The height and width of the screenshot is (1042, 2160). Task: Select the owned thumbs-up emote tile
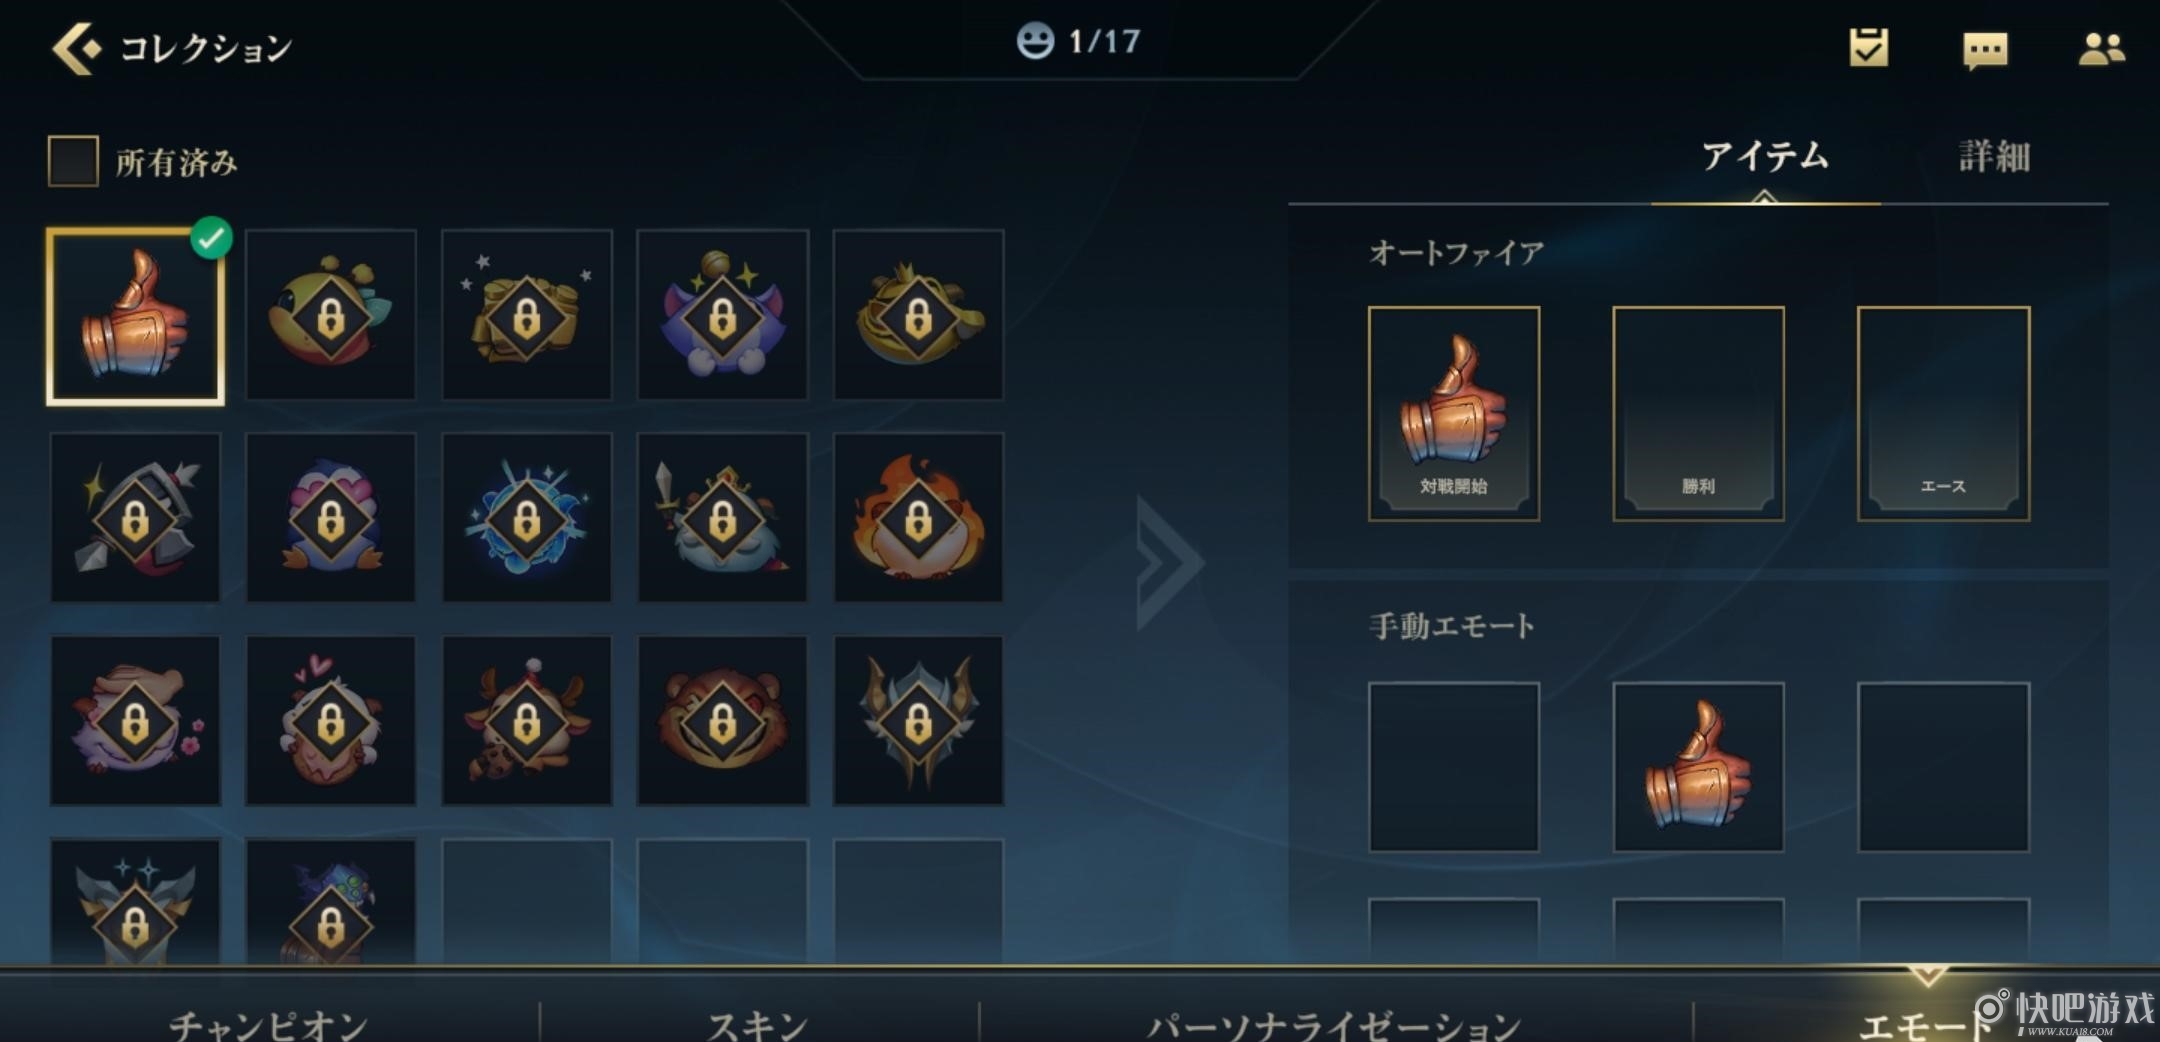click(x=135, y=316)
